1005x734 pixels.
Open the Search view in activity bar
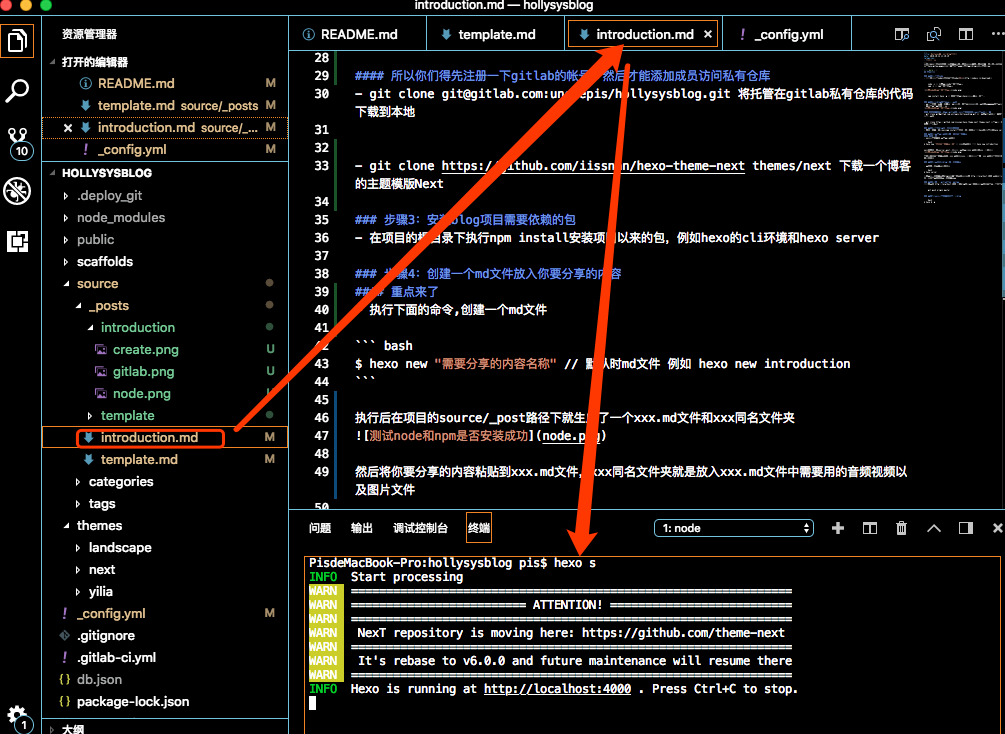click(x=18, y=92)
